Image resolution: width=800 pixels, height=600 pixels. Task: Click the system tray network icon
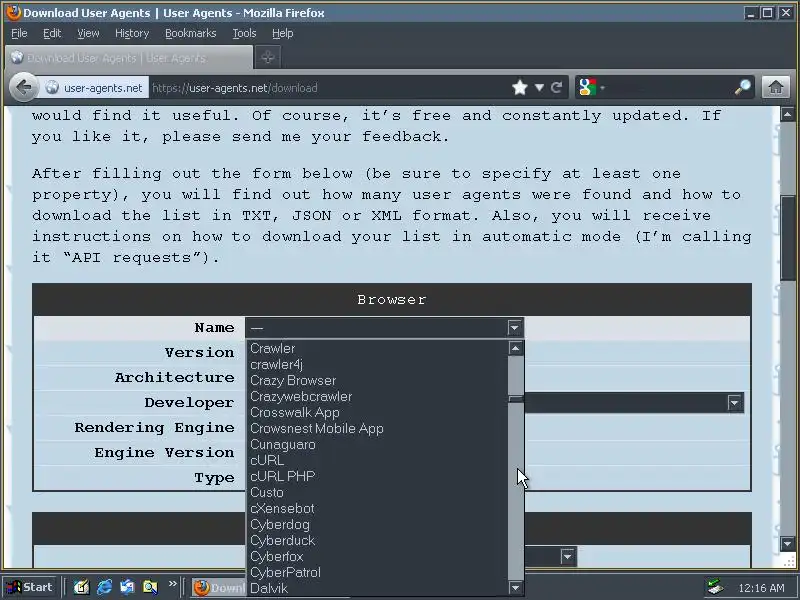716,587
